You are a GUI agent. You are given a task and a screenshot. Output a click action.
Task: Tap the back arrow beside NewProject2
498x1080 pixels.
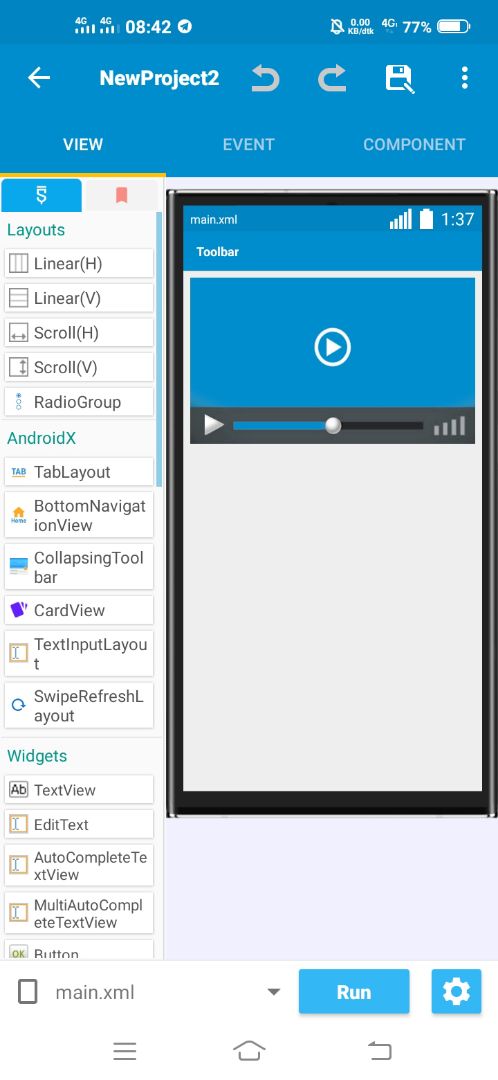39,78
